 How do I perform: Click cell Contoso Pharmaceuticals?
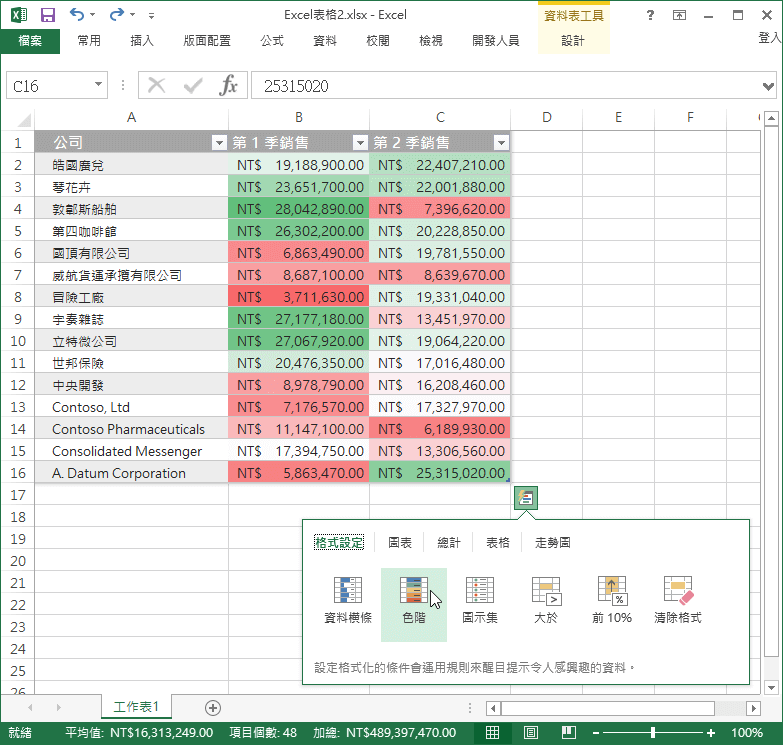131,429
